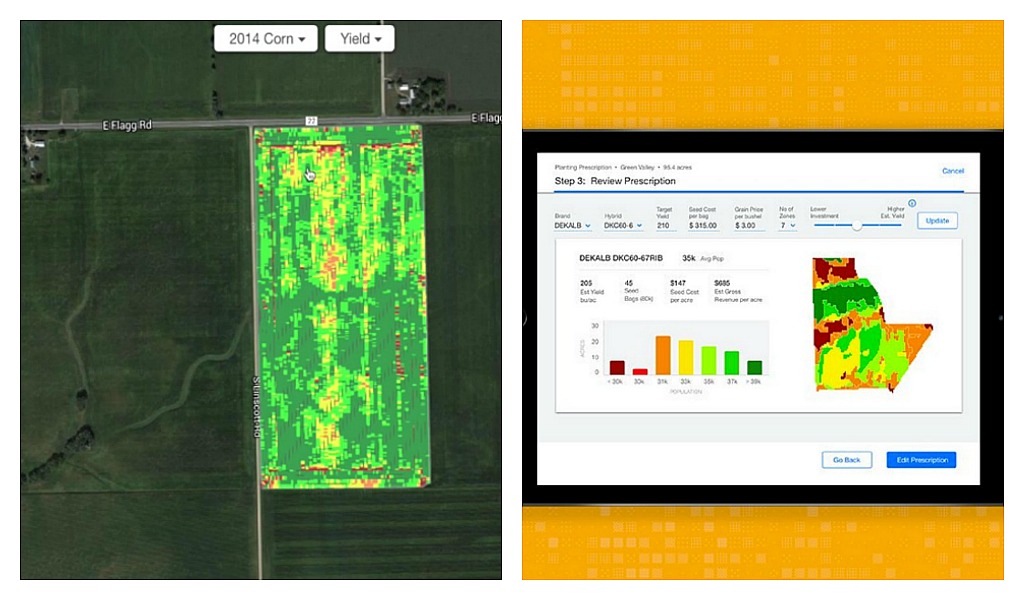Click the dark red under-30k population bar
Screen dimensions: 1024x600
point(617,367)
